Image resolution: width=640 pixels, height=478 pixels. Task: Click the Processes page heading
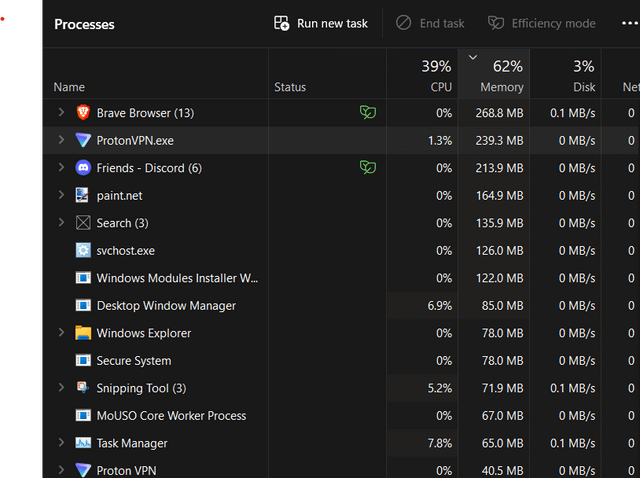point(84,24)
